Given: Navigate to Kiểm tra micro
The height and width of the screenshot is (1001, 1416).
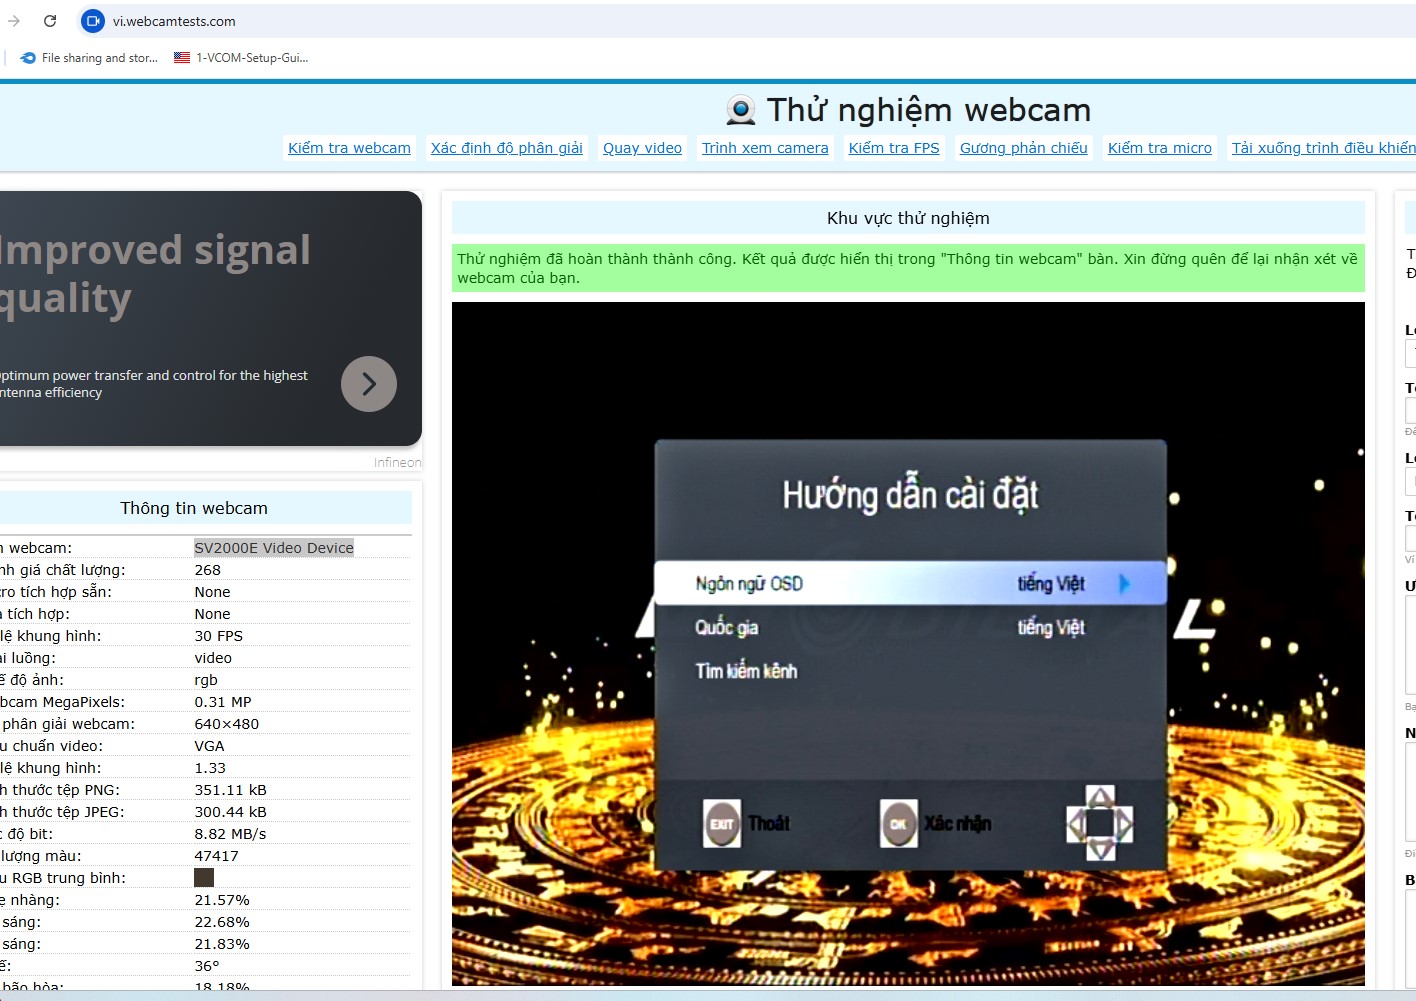Looking at the screenshot, I should coord(1159,148).
